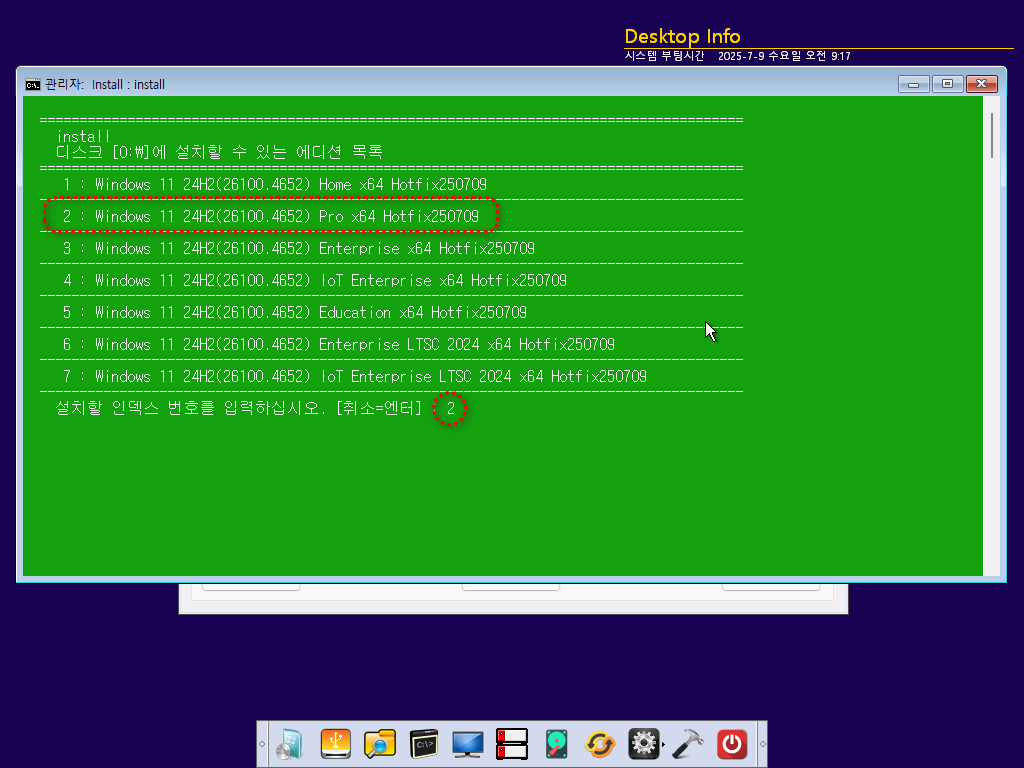Open the folder search magnifier icon
This screenshot has height=768, width=1024.
380,744
